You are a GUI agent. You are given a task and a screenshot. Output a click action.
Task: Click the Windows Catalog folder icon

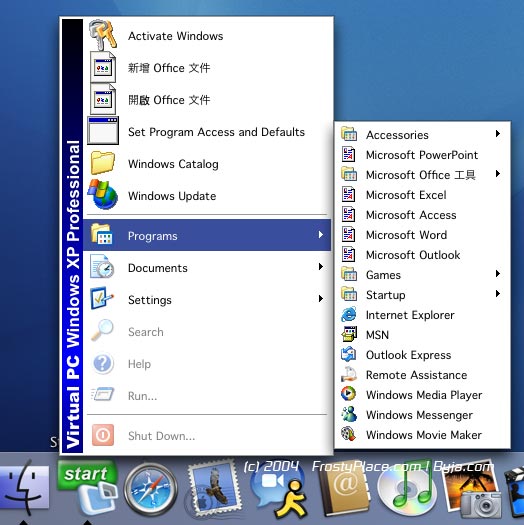pyautogui.click(x=103, y=163)
